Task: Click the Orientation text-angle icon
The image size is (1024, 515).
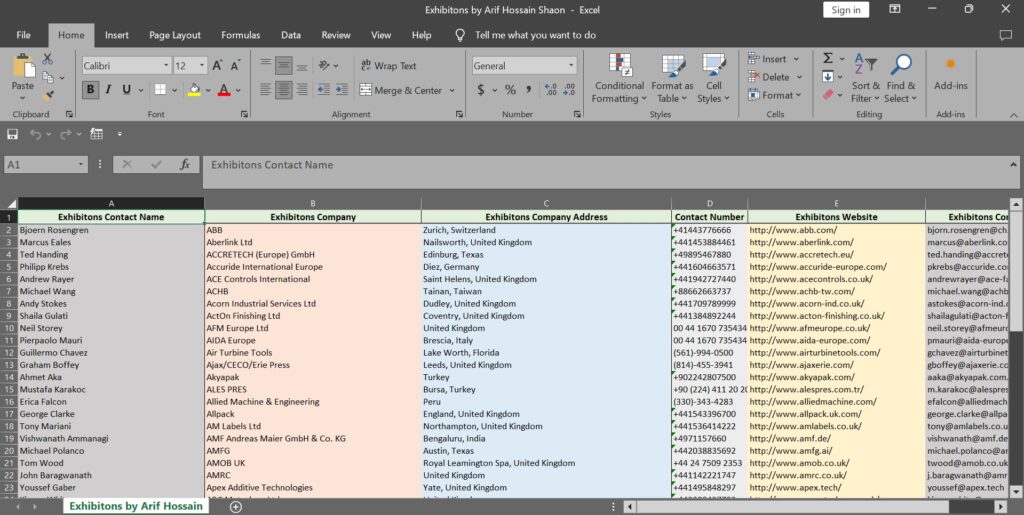Action: click(x=325, y=65)
